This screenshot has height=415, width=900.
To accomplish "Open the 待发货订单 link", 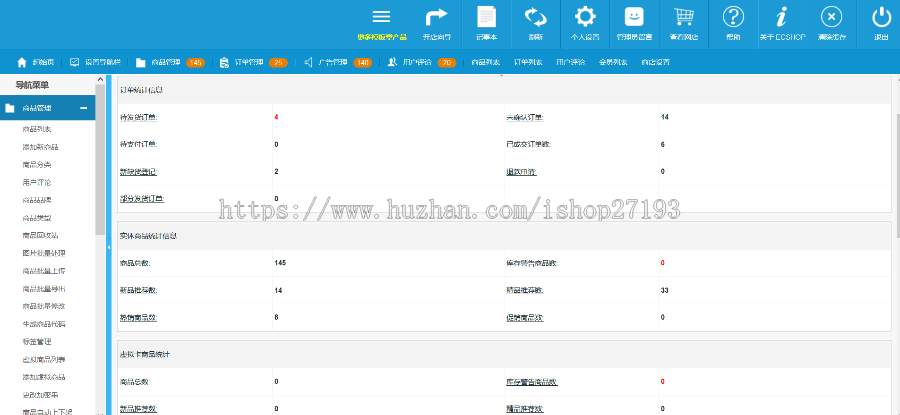I will click(138, 118).
